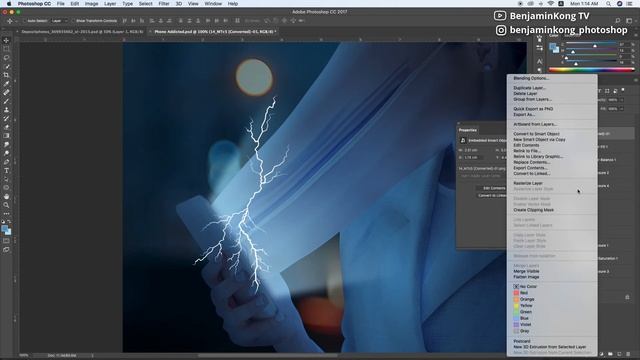Click the new adjustment layer icon

click(602, 354)
